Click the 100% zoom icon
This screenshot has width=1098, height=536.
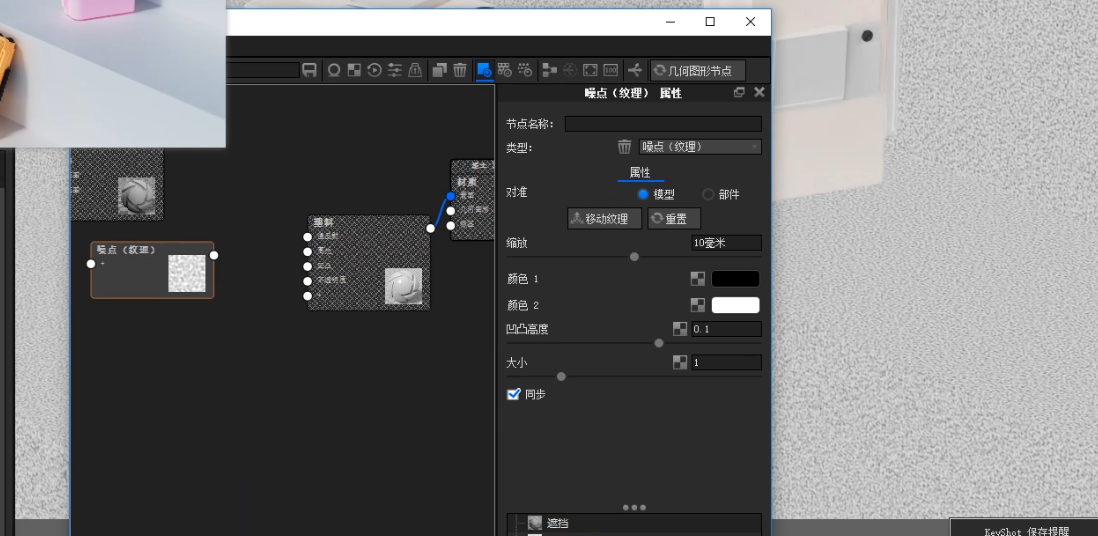coord(610,70)
